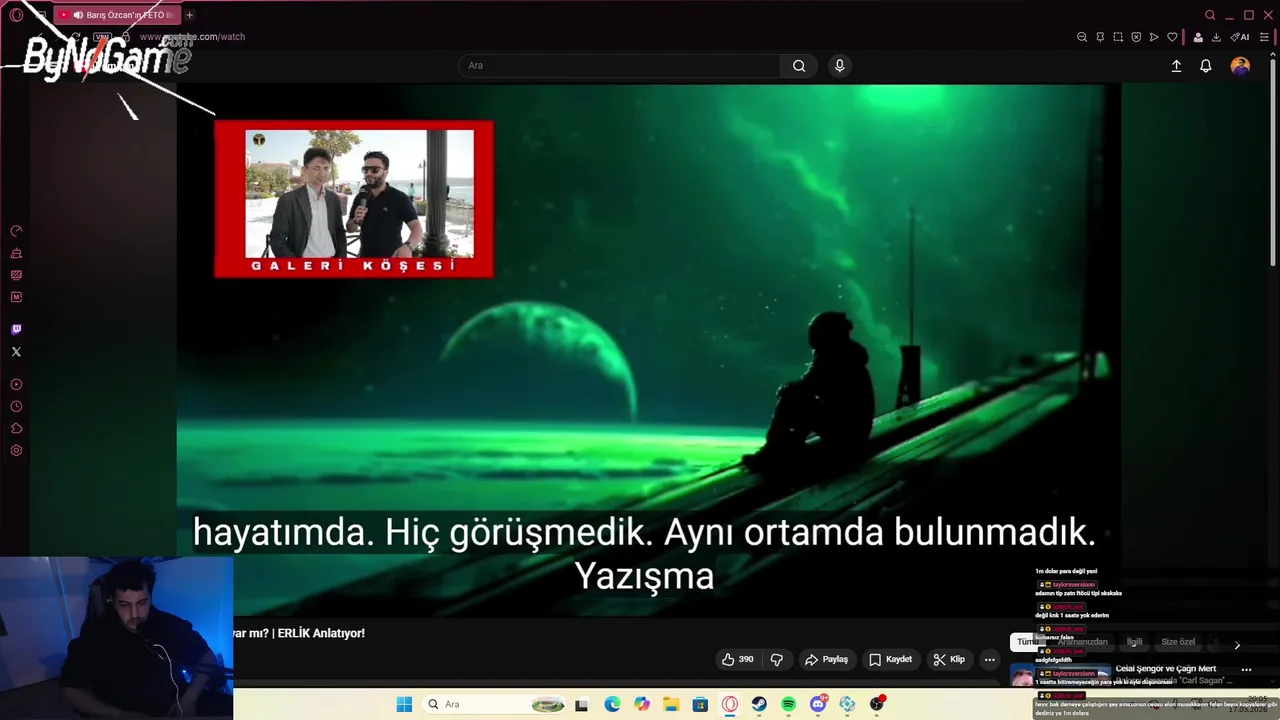Open Twitch panel in sidebar

16,329
